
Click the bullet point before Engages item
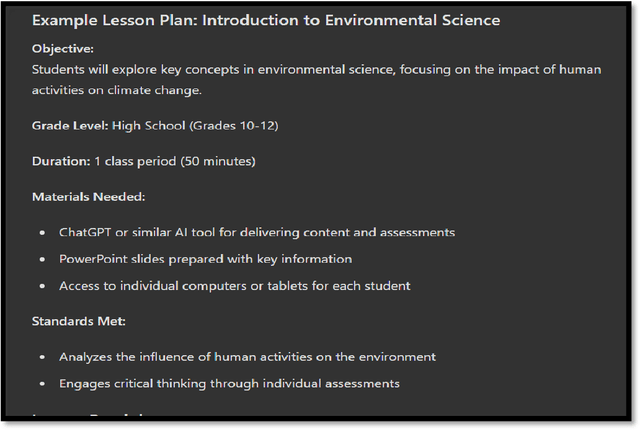point(42,383)
